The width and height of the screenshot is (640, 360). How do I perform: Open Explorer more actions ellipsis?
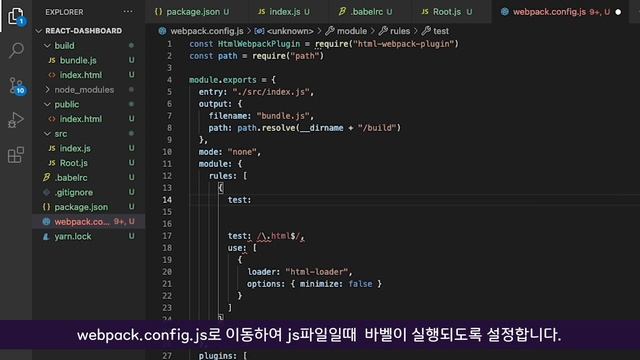pyautogui.click(x=128, y=12)
